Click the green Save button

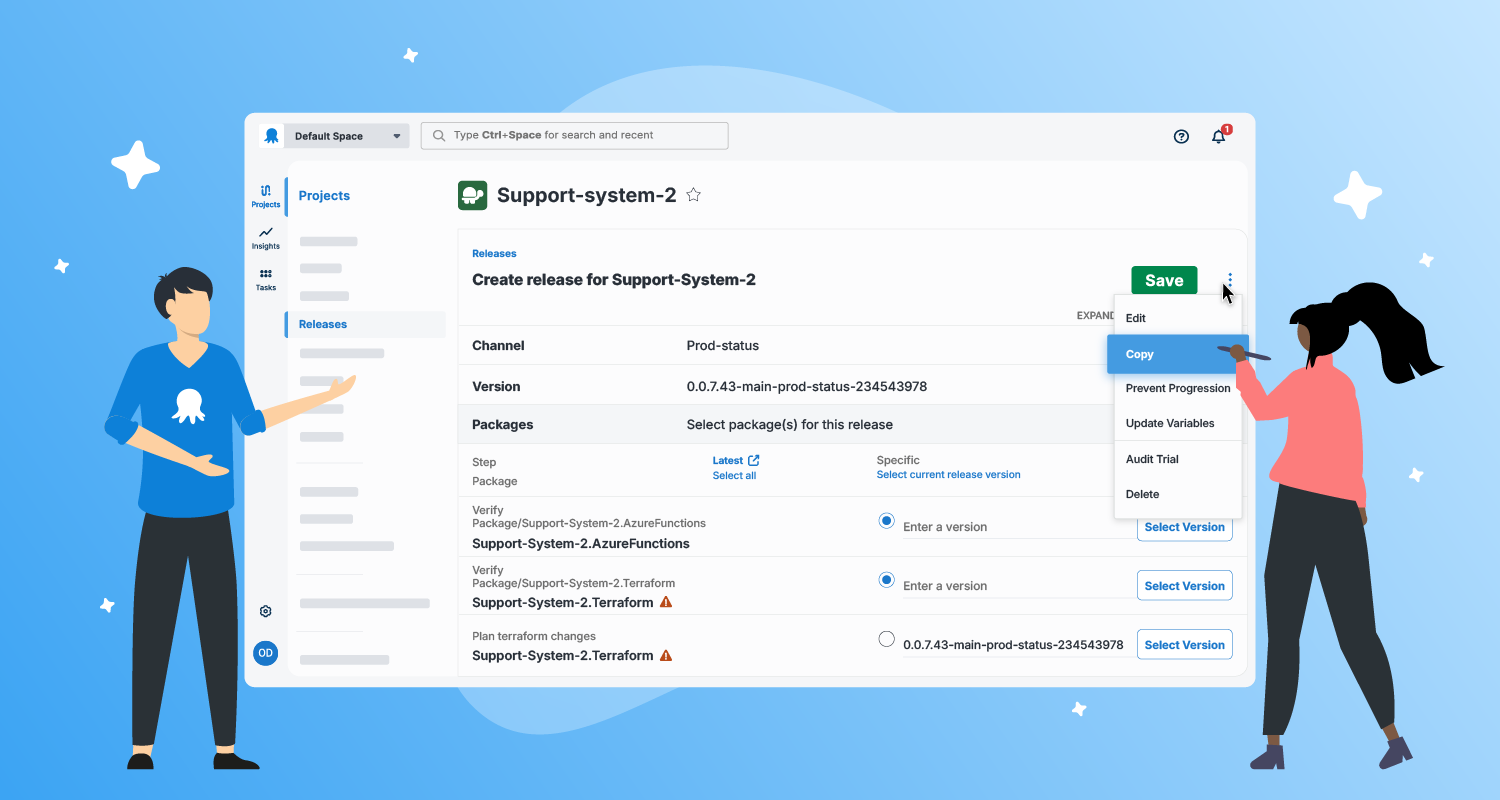point(1164,281)
